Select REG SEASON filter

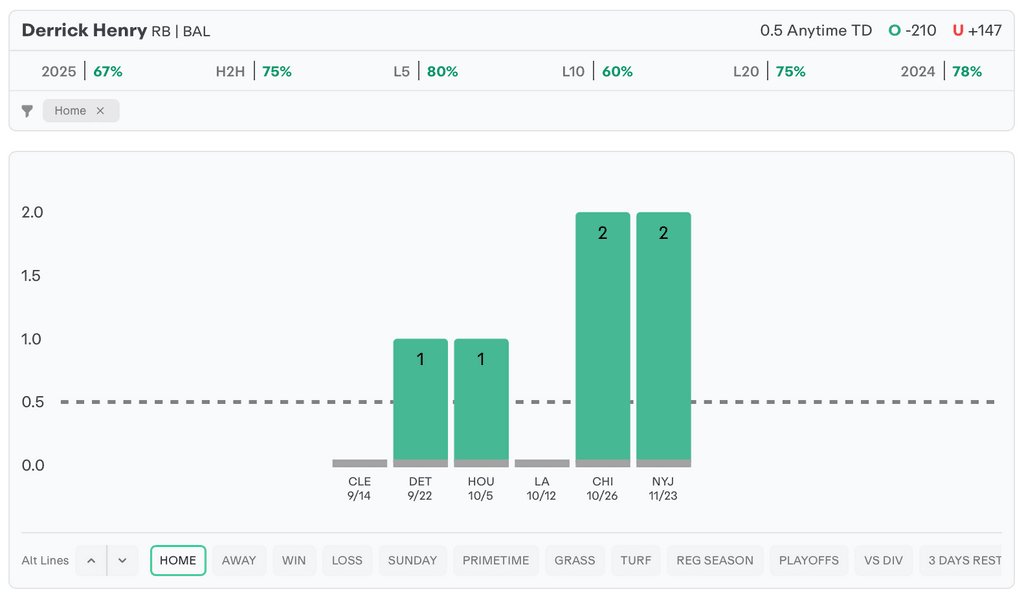tap(715, 561)
